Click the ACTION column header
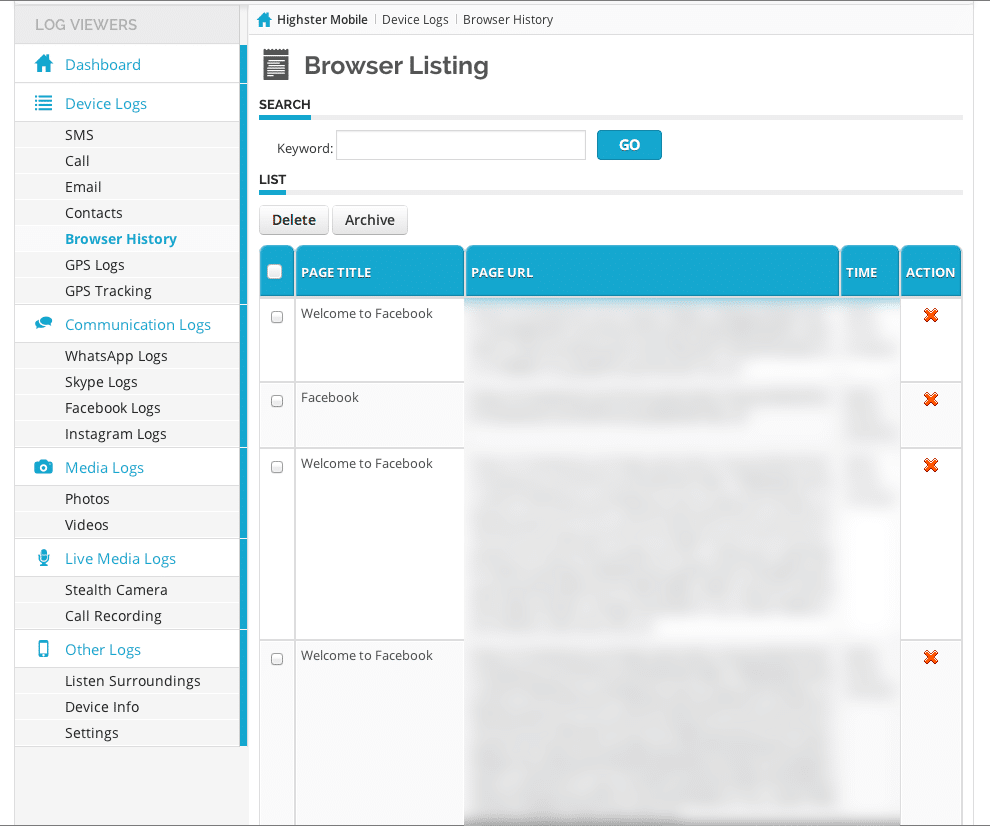Viewport: 990px width, 826px height. coord(931,272)
